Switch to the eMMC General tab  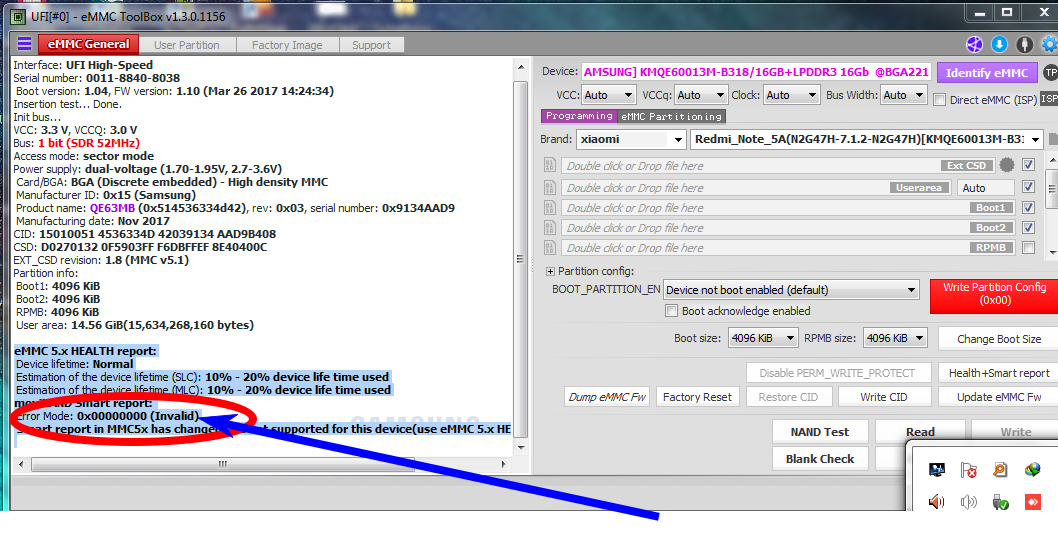[x=88, y=45]
